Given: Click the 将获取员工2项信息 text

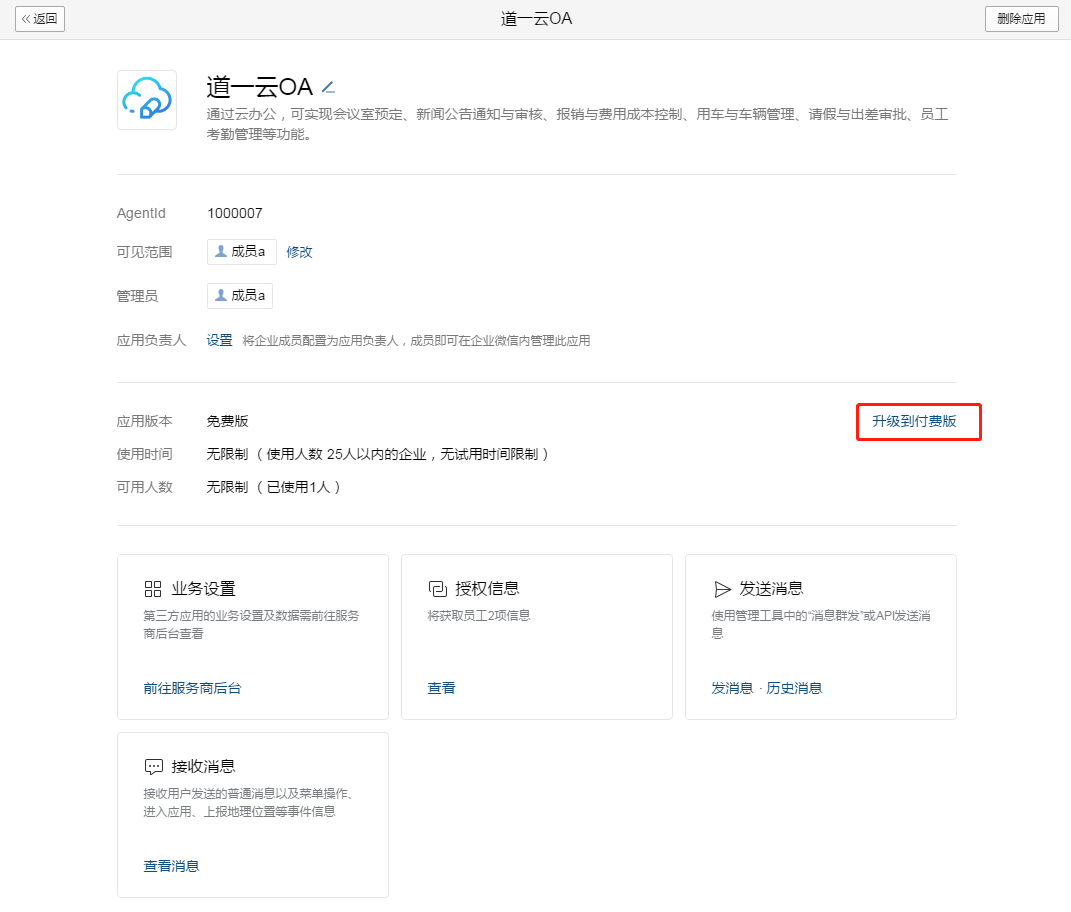Looking at the screenshot, I should [x=479, y=616].
